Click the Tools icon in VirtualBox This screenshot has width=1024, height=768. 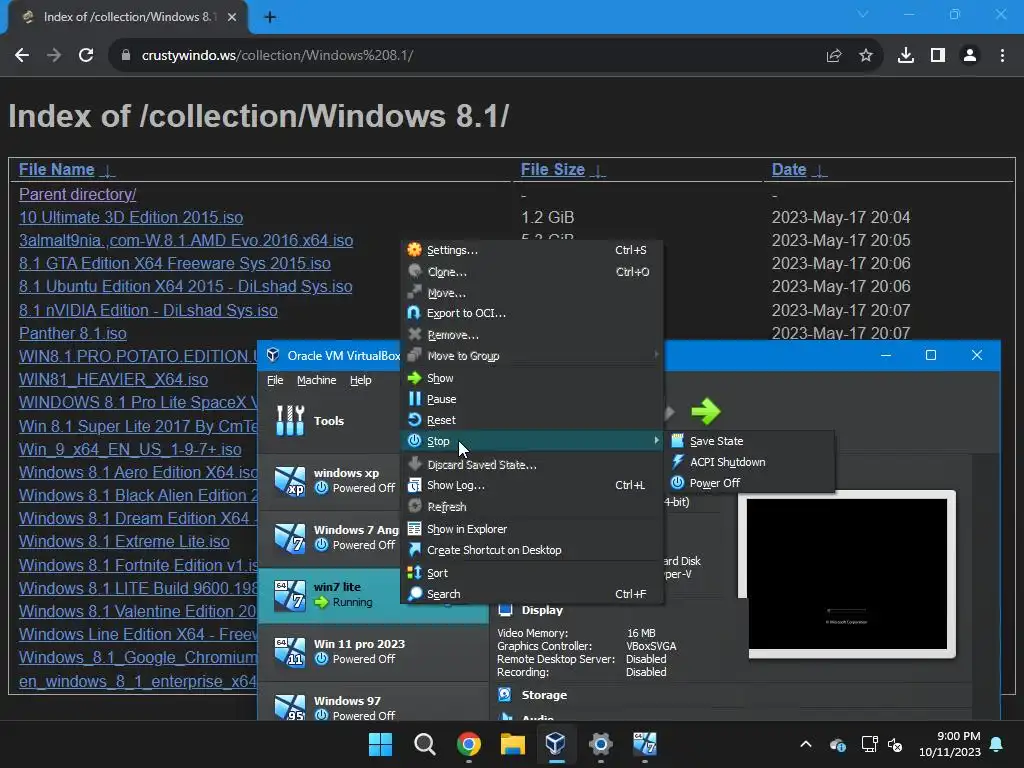pyautogui.click(x=290, y=421)
